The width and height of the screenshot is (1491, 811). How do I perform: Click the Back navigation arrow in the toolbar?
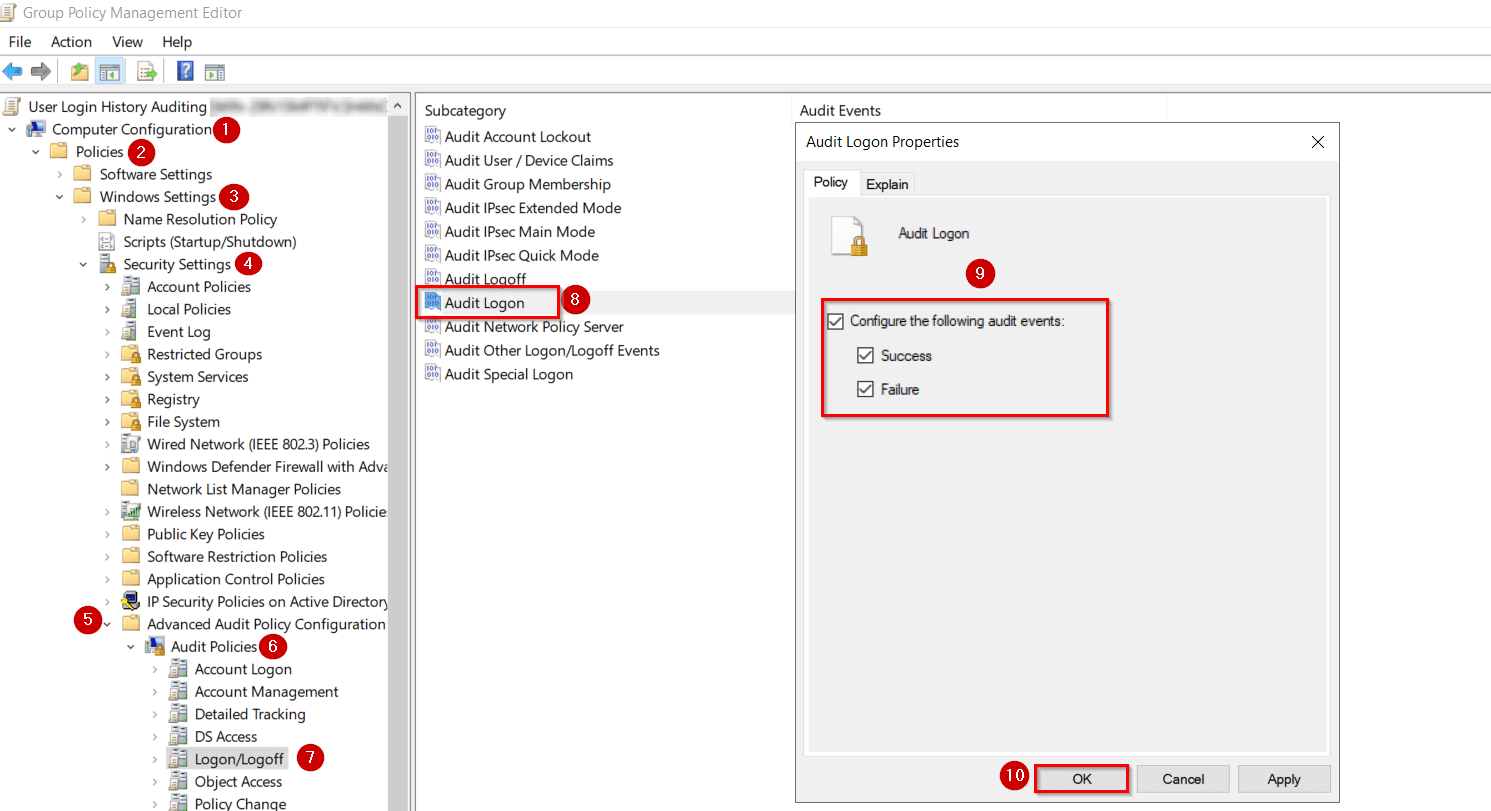[x=14, y=71]
